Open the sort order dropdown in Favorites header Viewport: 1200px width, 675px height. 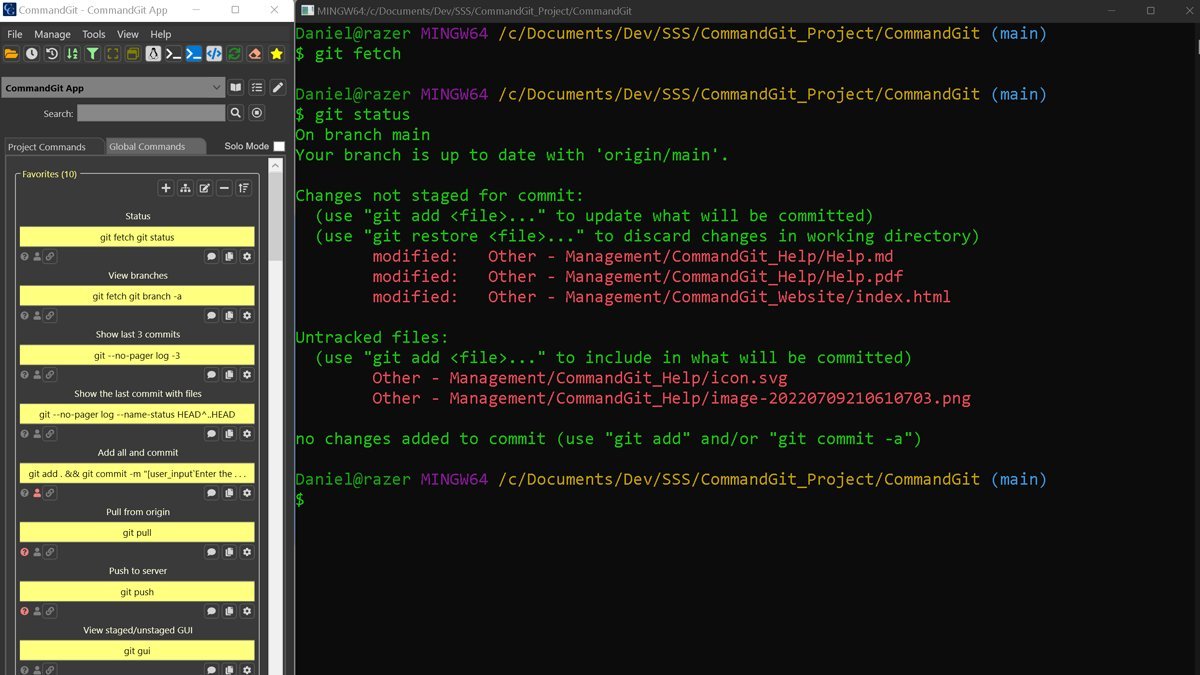tap(243, 188)
